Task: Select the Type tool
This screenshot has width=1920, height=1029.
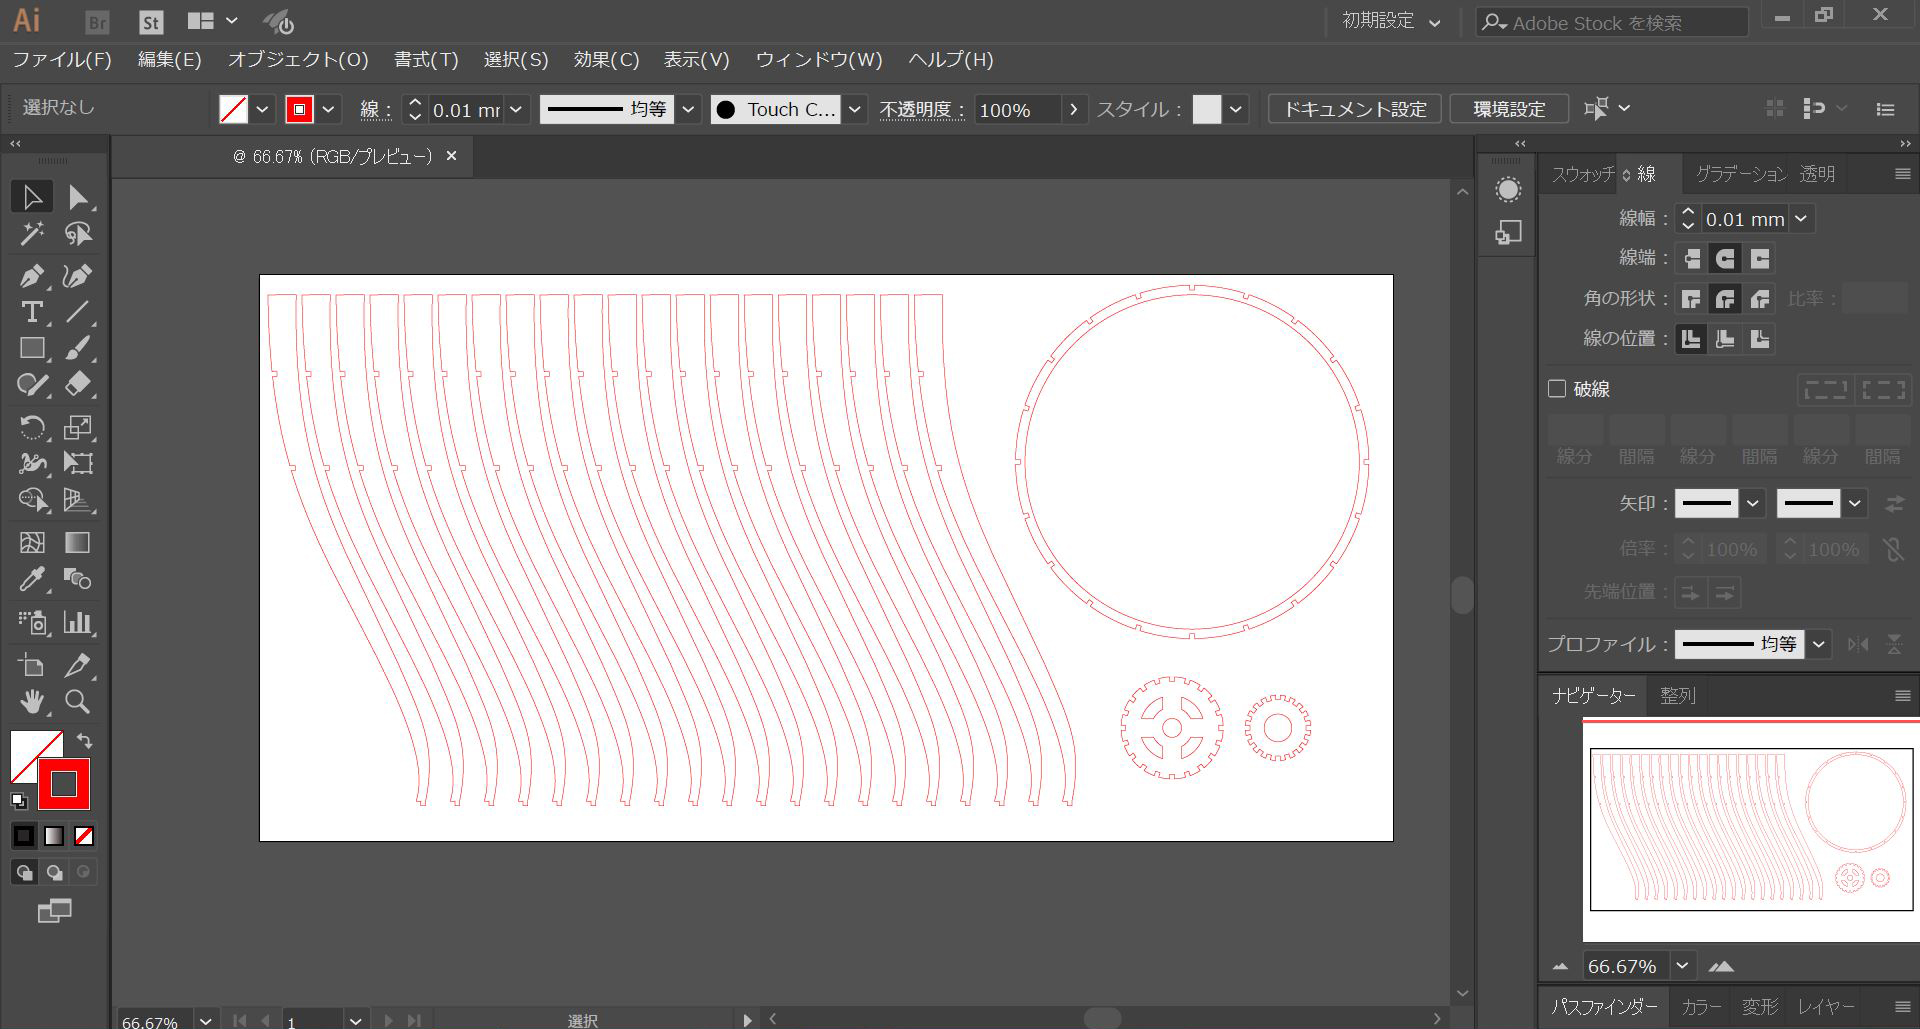Action: 32,312
